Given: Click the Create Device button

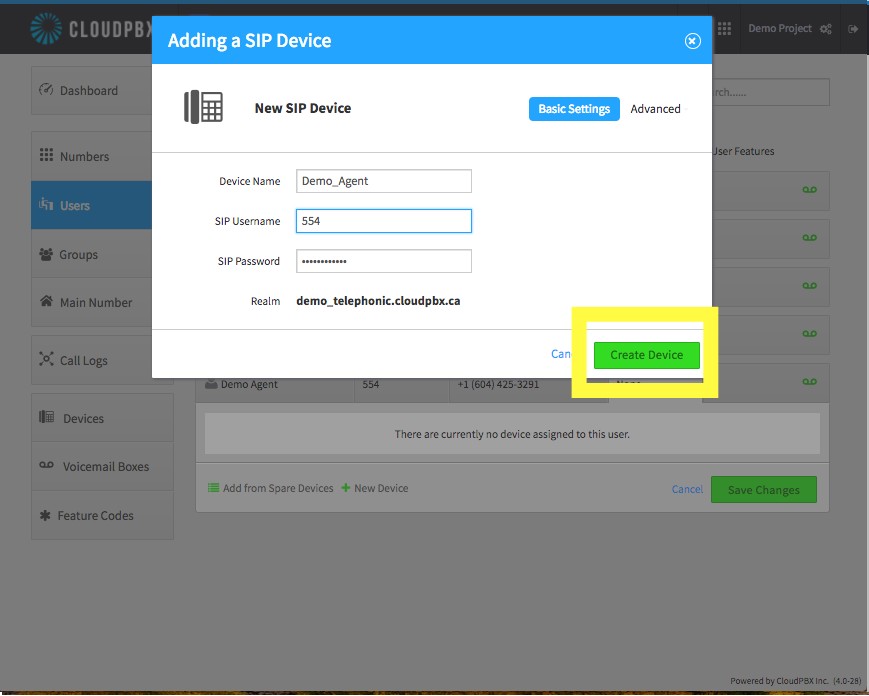Looking at the screenshot, I should tap(647, 355).
